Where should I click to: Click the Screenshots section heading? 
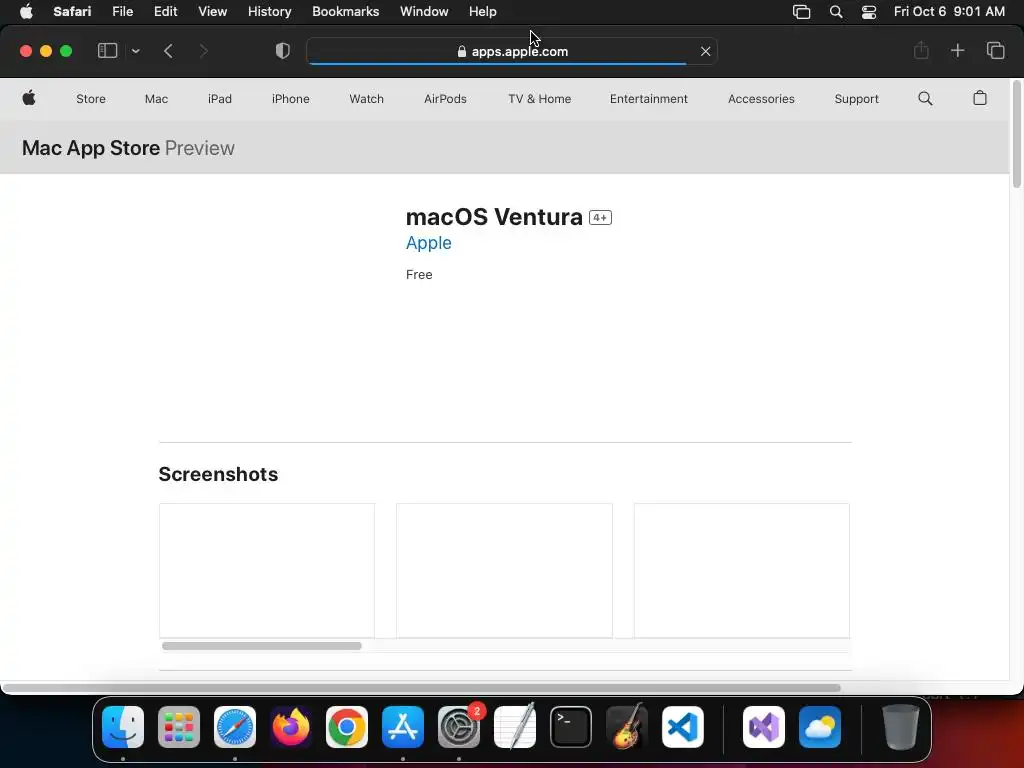pos(218,474)
